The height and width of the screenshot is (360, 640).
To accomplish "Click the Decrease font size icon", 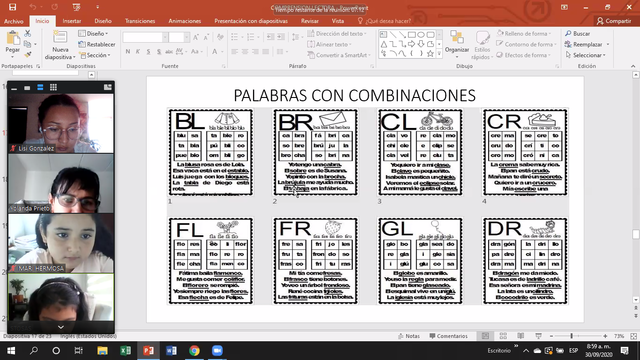I will (x=206, y=38).
